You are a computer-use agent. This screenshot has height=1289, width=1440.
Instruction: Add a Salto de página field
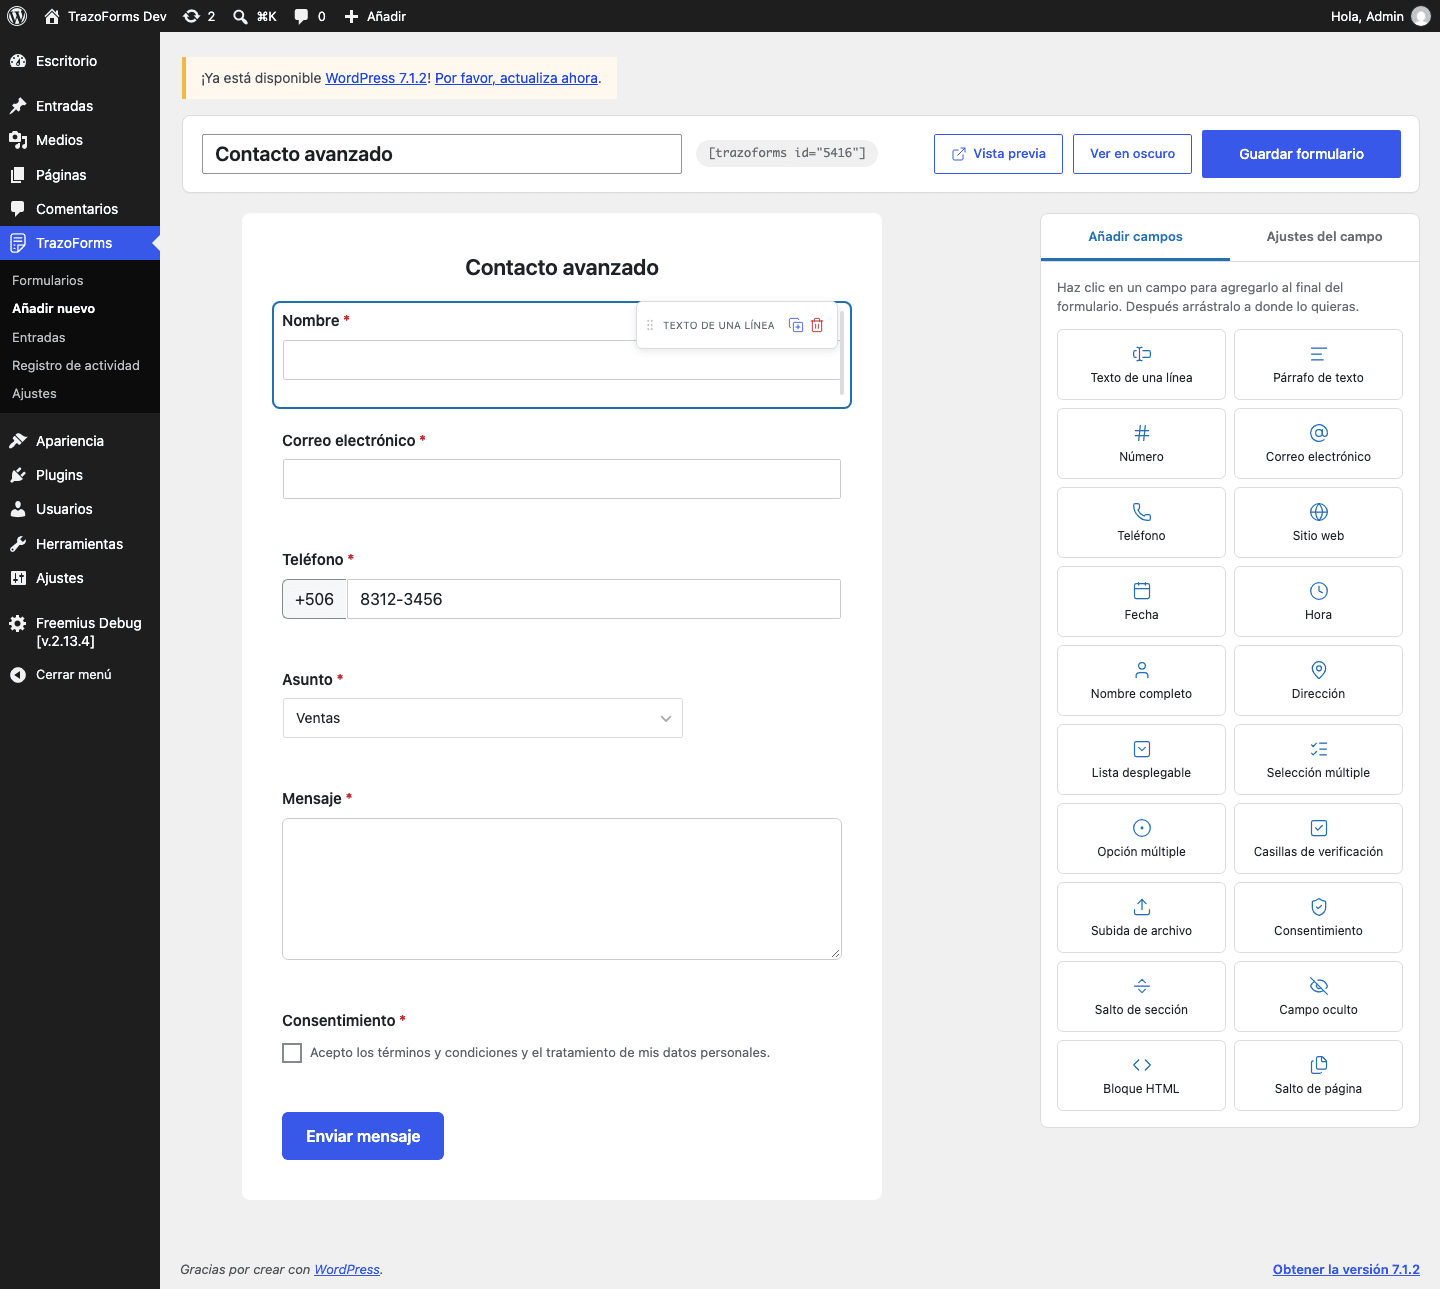tap(1318, 1076)
